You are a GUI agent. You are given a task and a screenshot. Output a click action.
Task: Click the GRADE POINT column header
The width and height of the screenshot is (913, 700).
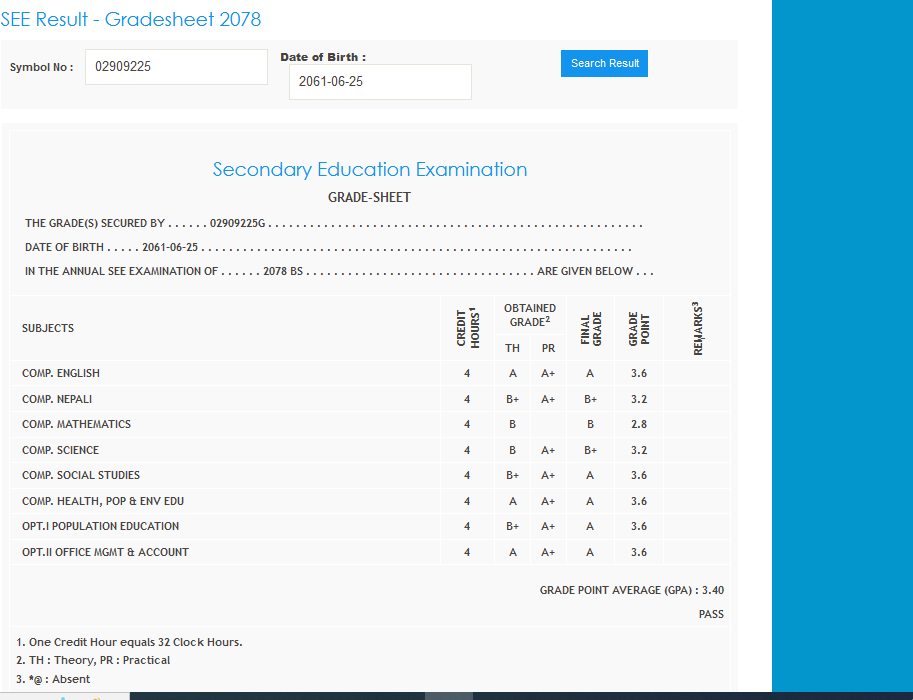[x=639, y=328]
